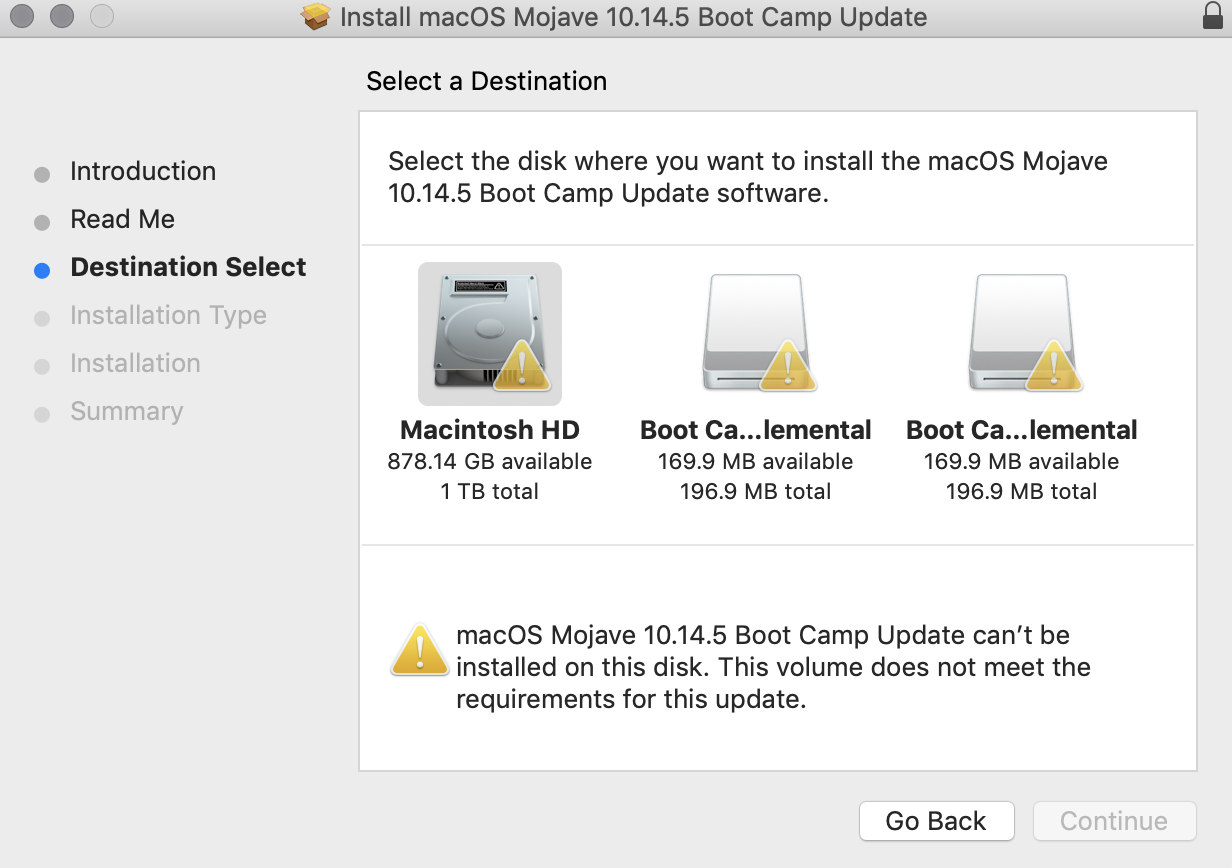
Task: Click the lock icon in the title bar
Action: pyautogui.click(x=1214, y=16)
